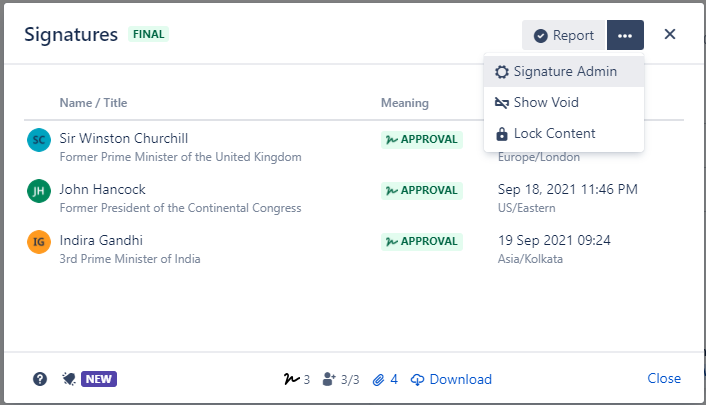This screenshot has width=706, height=405.
Task: Click the help question mark icon
Action: click(40, 379)
